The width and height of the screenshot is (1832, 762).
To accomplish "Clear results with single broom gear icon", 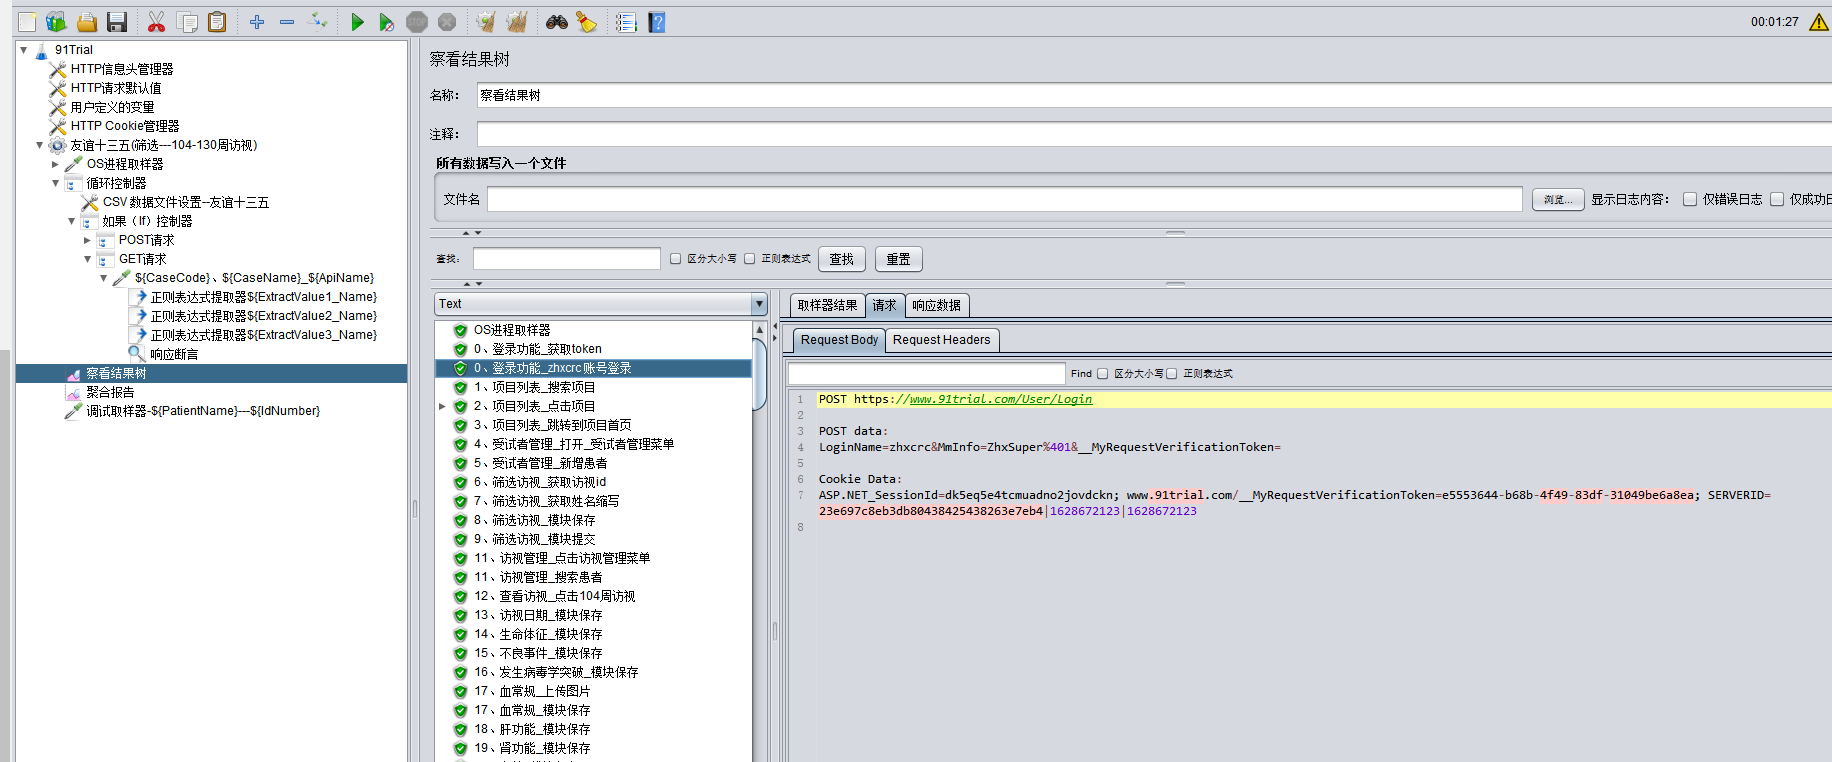I will [x=486, y=22].
